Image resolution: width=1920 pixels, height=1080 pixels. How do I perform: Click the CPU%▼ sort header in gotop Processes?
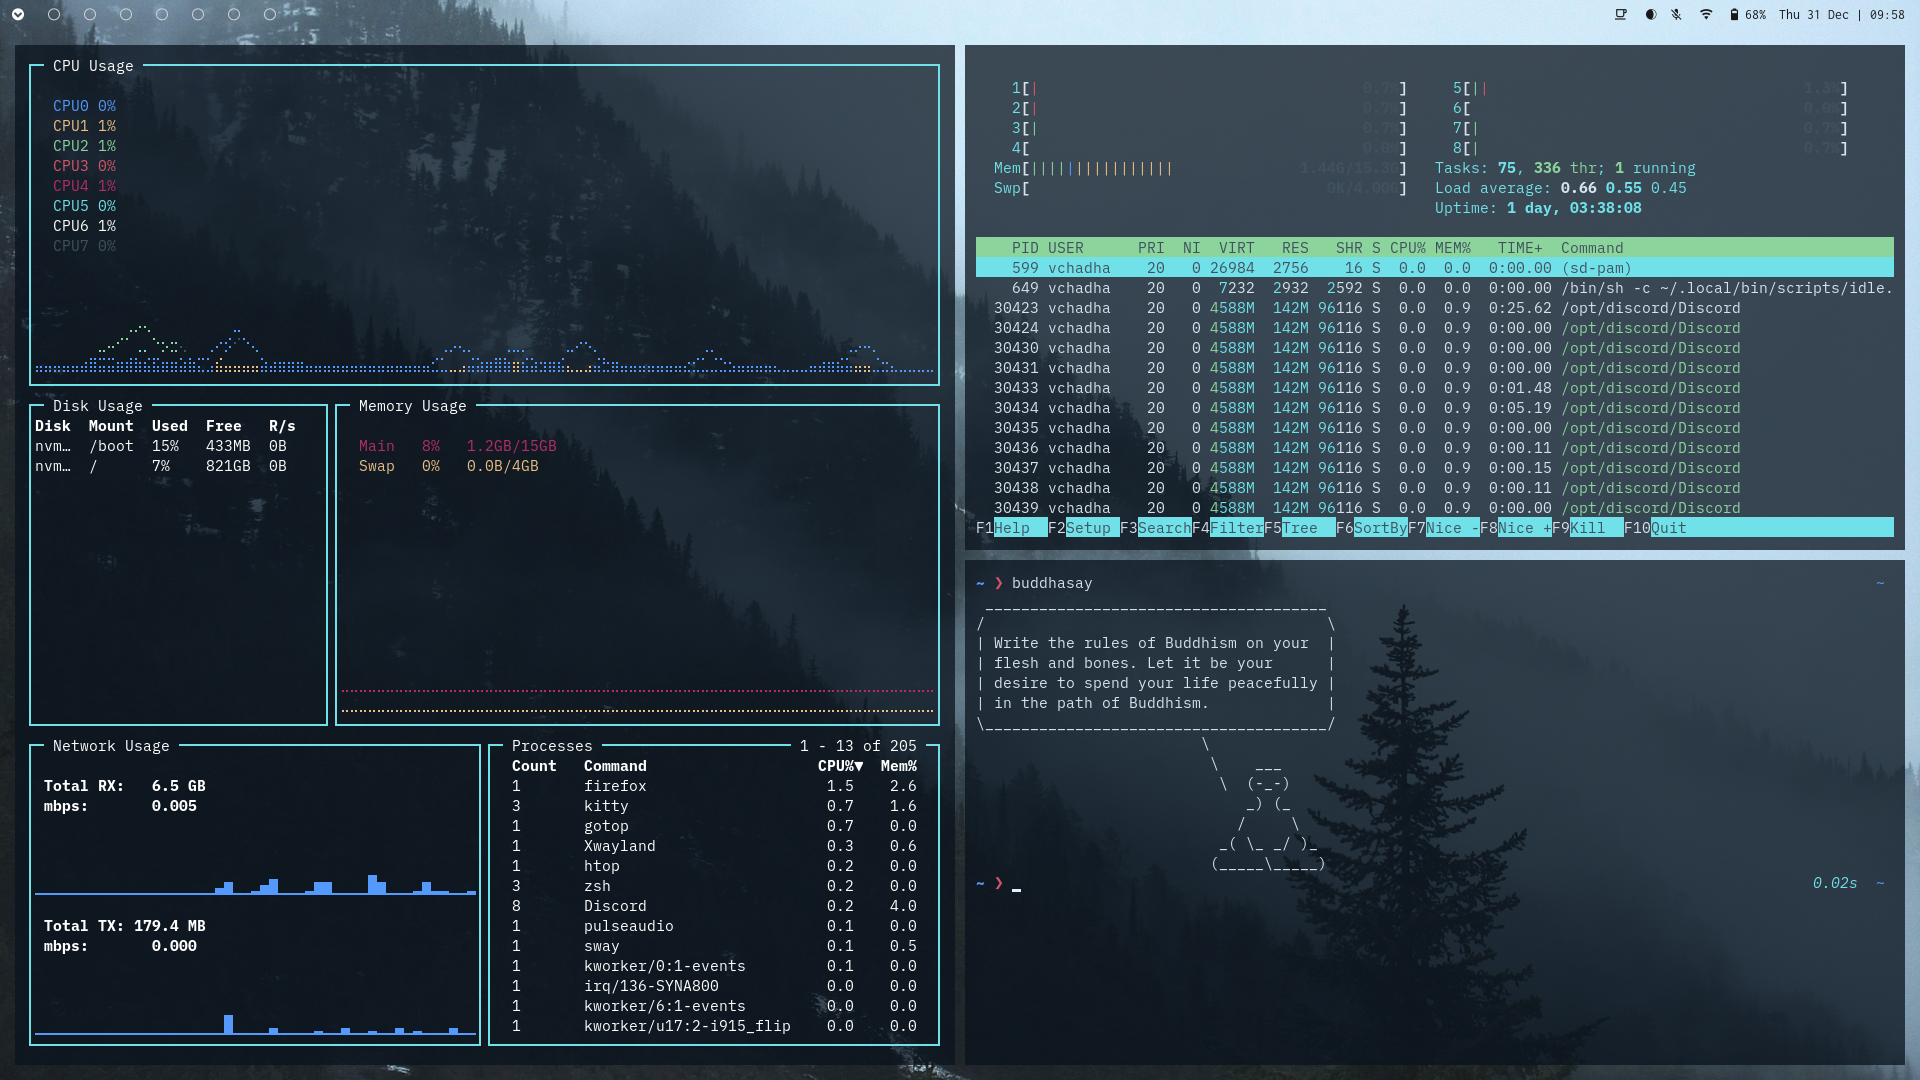point(840,766)
